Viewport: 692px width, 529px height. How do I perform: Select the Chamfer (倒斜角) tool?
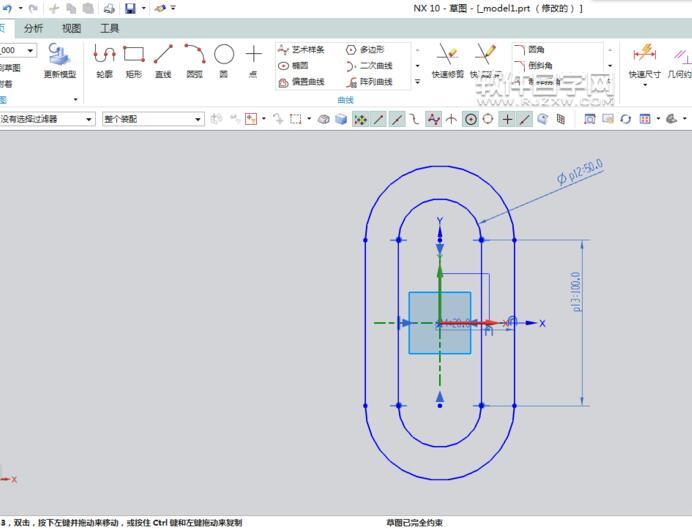[534, 66]
